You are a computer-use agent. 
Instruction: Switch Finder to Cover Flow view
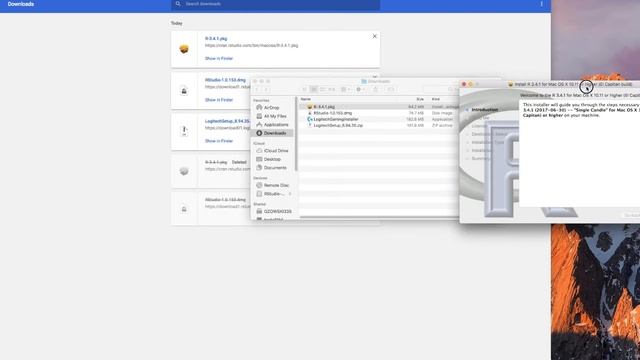(331, 89)
